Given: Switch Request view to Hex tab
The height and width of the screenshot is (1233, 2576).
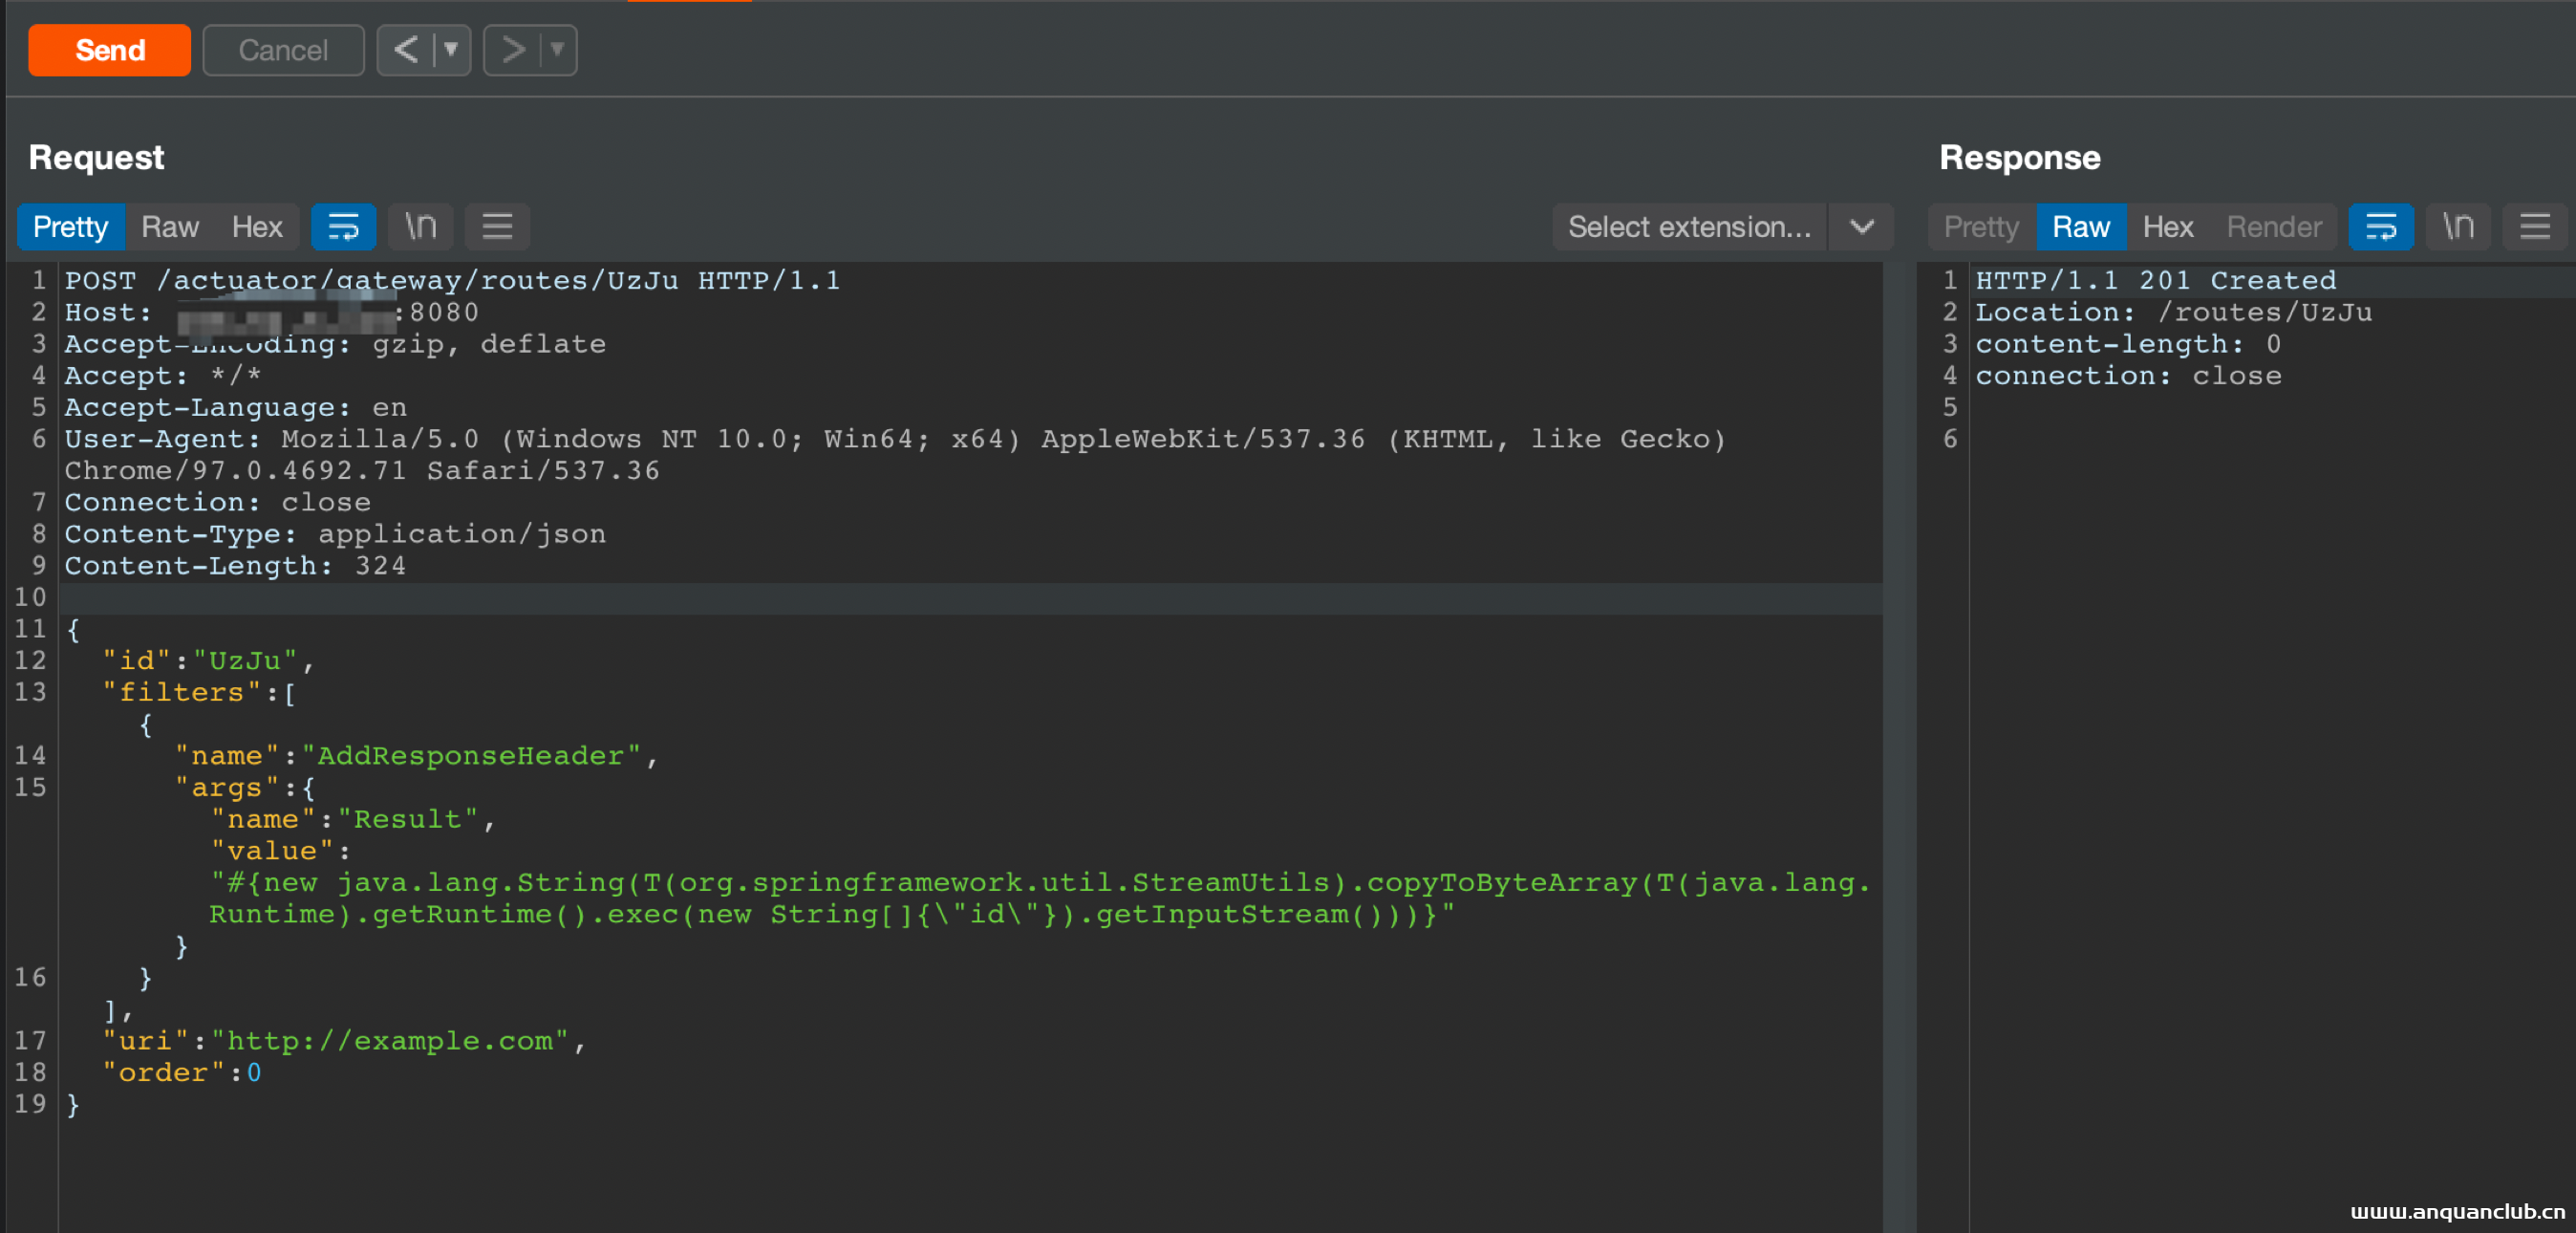Looking at the screenshot, I should [257, 227].
